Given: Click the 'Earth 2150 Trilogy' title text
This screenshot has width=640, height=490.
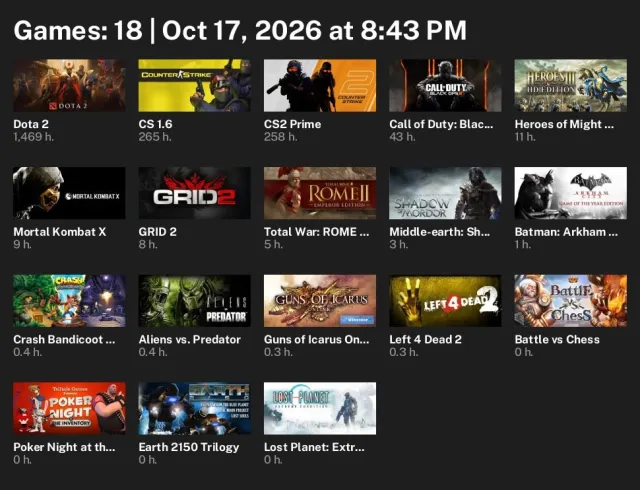Looking at the screenshot, I should click(189, 447).
